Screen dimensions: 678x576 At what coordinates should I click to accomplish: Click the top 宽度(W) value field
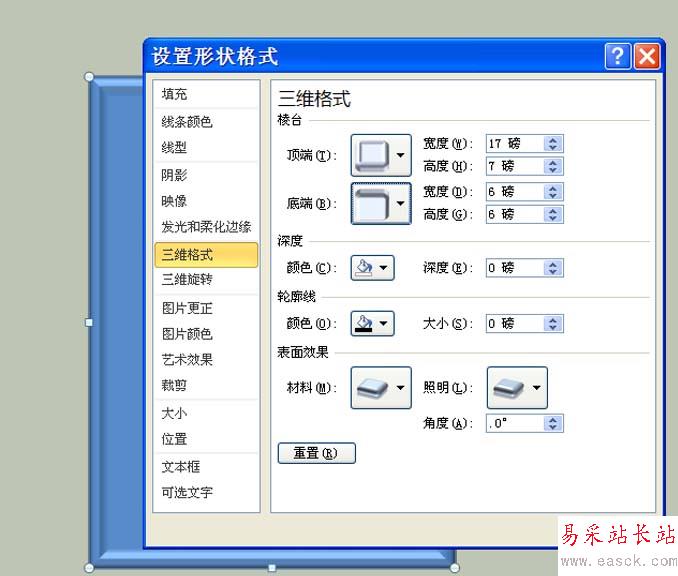click(x=515, y=144)
